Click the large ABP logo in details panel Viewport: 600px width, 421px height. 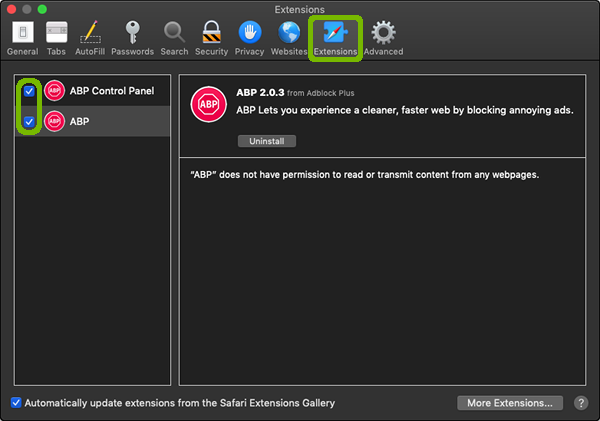(209, 104)
